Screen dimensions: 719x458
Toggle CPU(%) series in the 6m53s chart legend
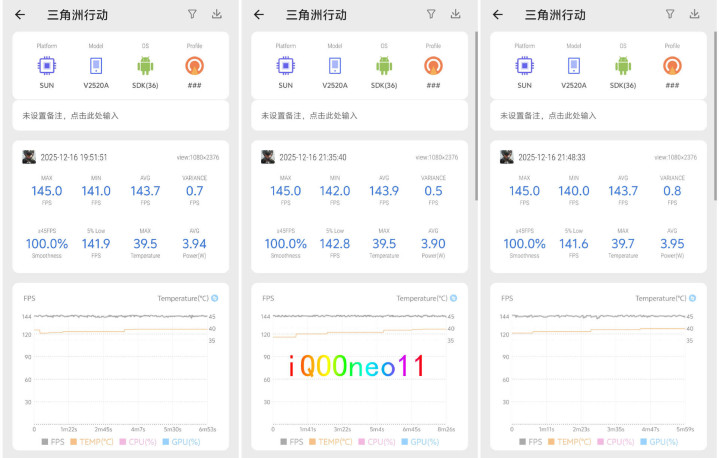pyautogui.click(x=138, y=442)
